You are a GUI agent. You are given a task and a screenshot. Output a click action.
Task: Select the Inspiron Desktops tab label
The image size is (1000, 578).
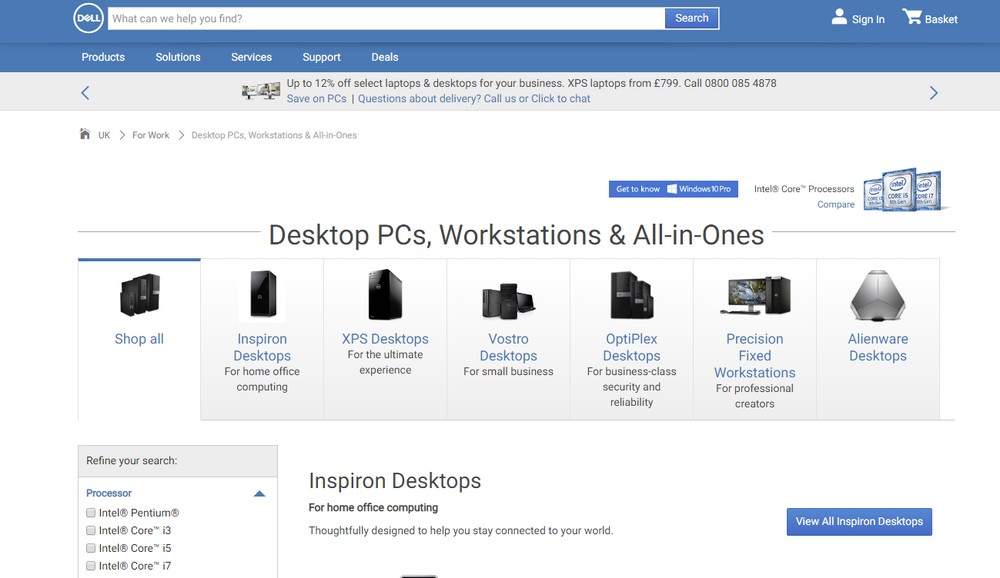pos(262,347)
